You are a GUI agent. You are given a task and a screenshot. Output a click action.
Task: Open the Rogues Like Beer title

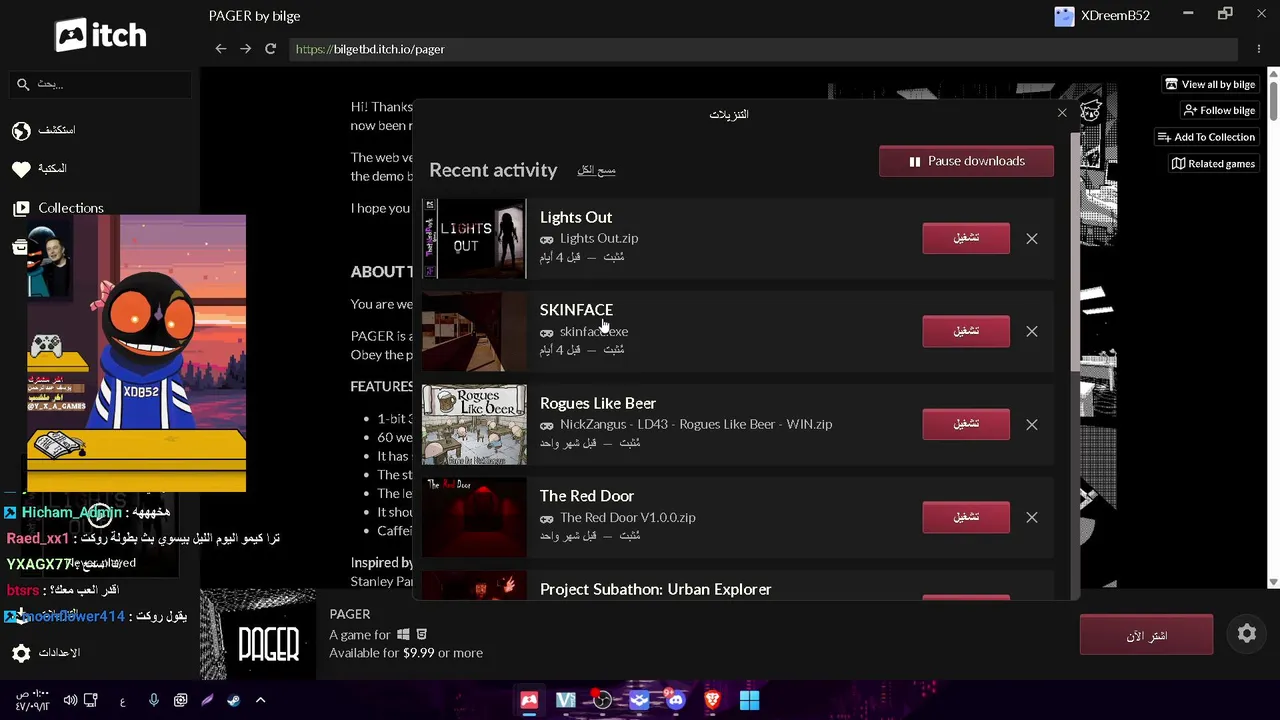598,403
